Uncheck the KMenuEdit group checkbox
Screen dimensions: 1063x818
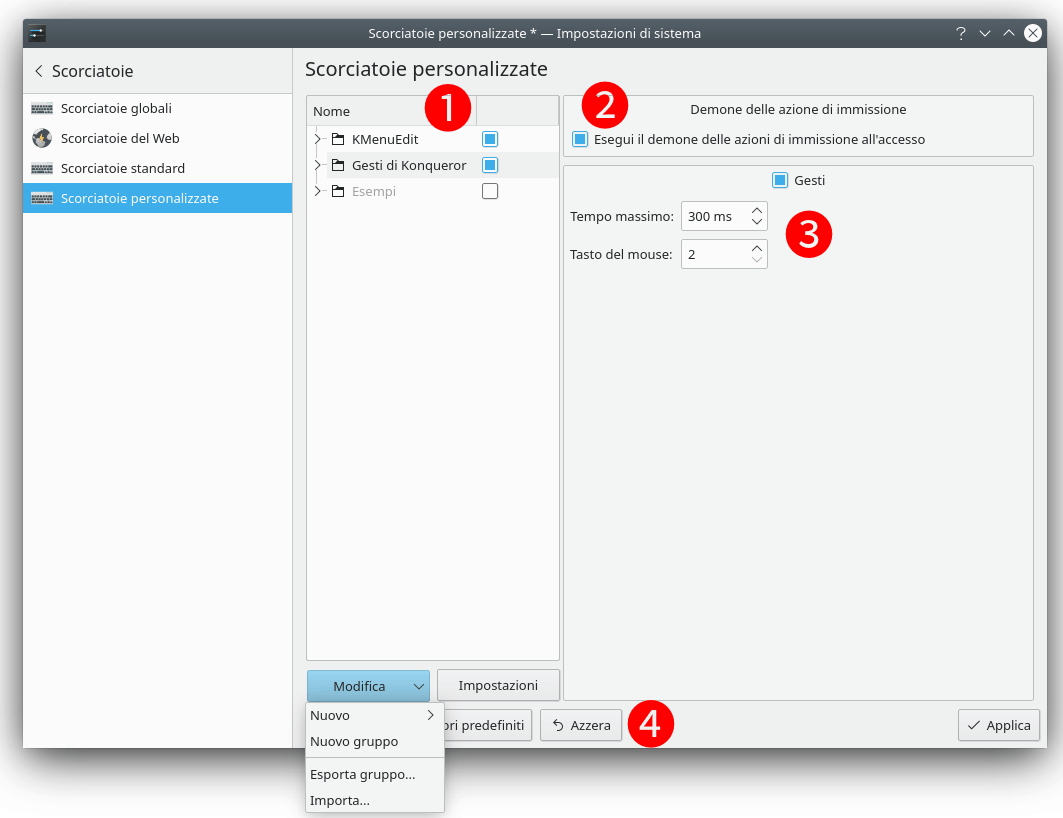pos(490,139)
